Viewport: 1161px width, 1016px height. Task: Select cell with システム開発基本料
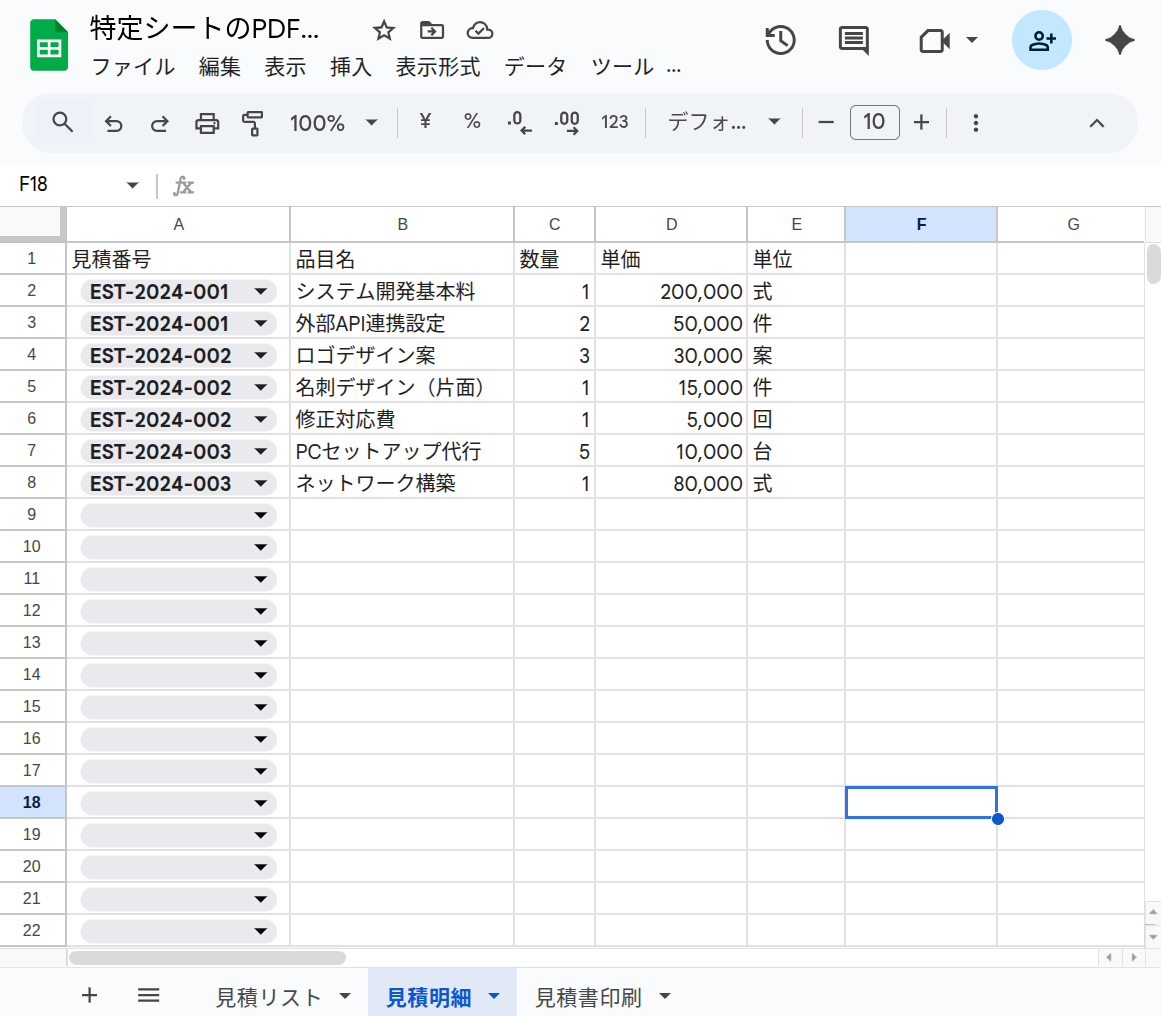point(402,291)
